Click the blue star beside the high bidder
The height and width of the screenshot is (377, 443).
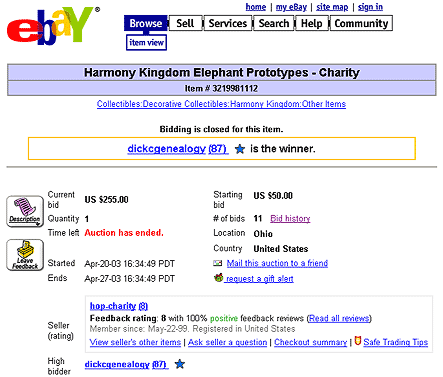click(x=180, y=364)
